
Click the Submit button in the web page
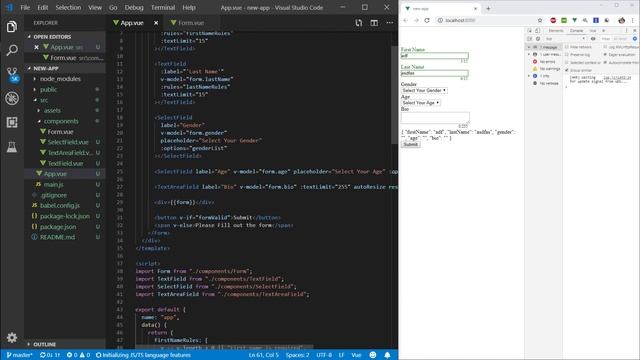[411, 144]
